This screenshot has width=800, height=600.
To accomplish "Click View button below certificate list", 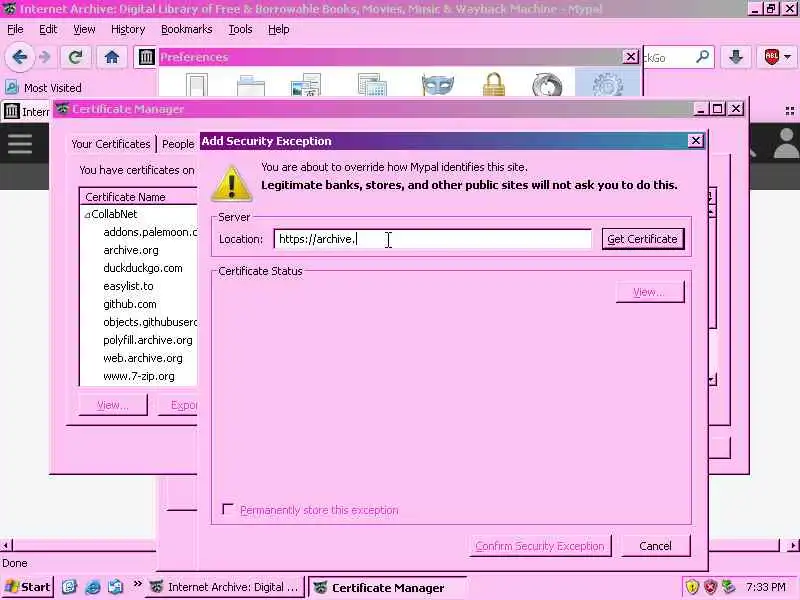I will 113,405.
